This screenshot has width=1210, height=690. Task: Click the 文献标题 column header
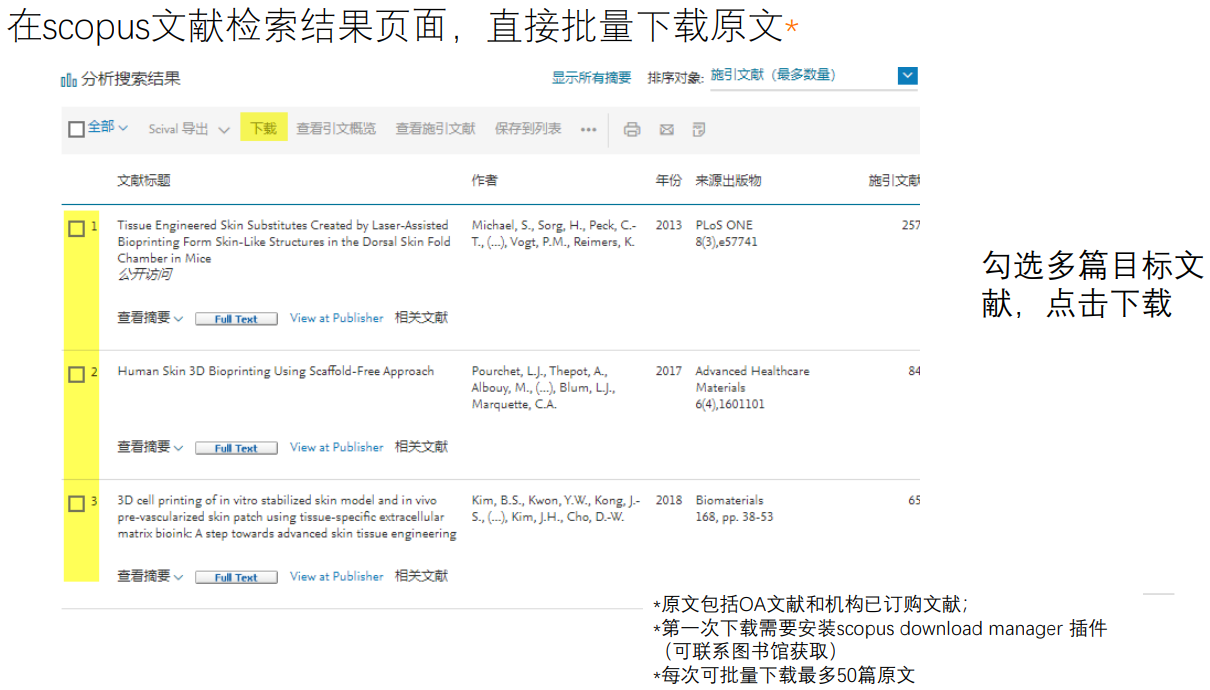coord(143,181)
